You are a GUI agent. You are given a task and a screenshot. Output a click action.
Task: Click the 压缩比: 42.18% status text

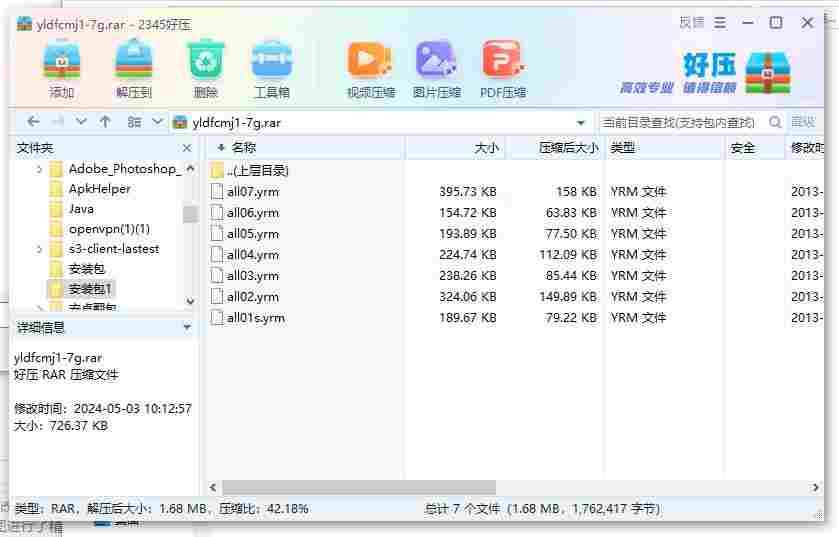[x=263, y=509]
